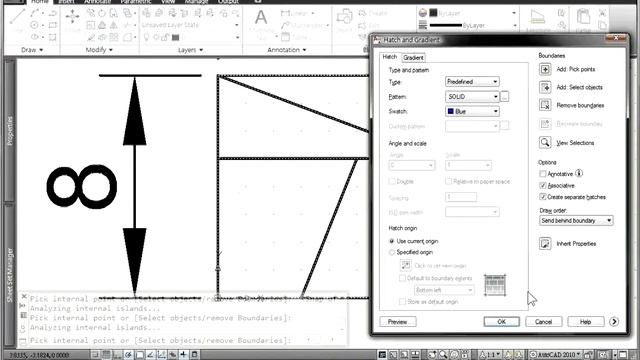Open the hatch Scale dropdown
The height and width of the screenshot is (360, 640).
pyautogui.click(x=469, y=165)
